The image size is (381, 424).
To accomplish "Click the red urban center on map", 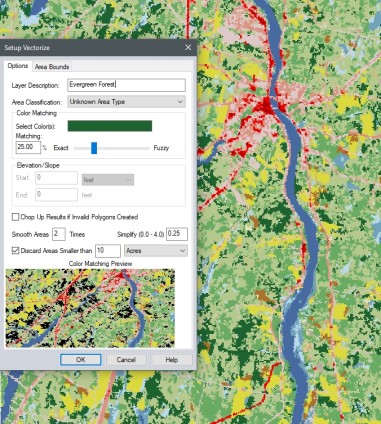I will point(267,106).
